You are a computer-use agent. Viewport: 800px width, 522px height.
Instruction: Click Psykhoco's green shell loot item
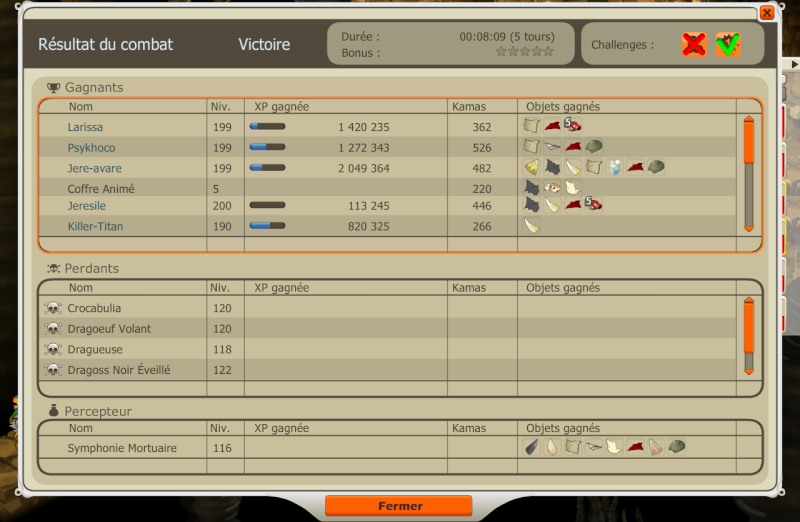[594, 146]
